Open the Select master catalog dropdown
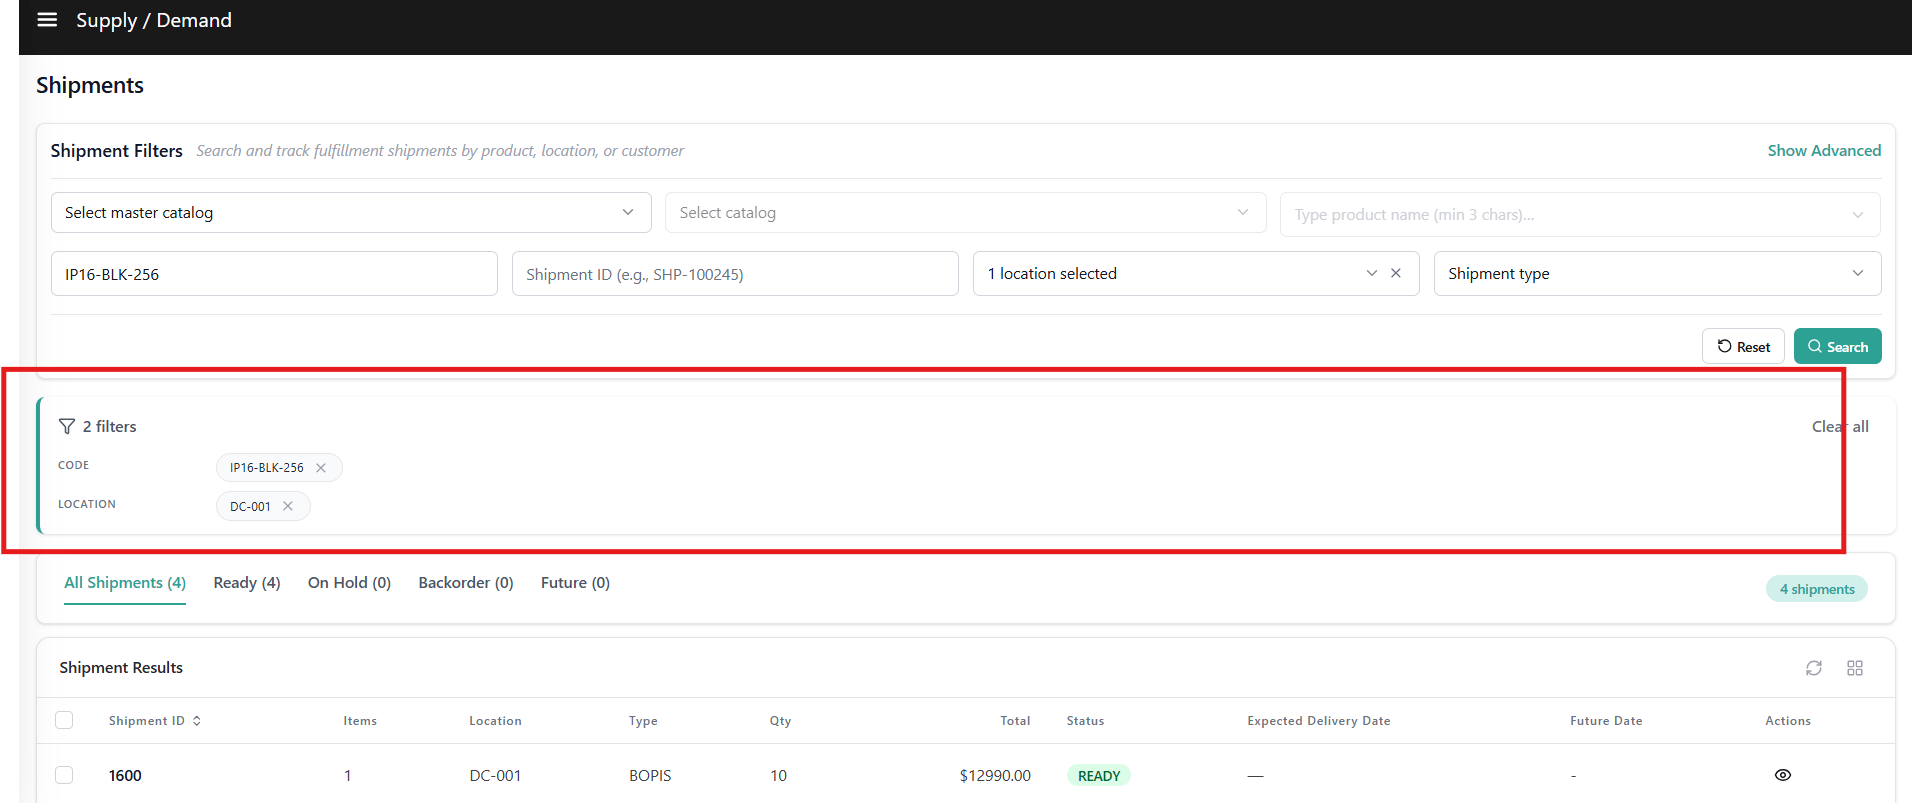The image size is (1912, 803). tap(351, 213)
